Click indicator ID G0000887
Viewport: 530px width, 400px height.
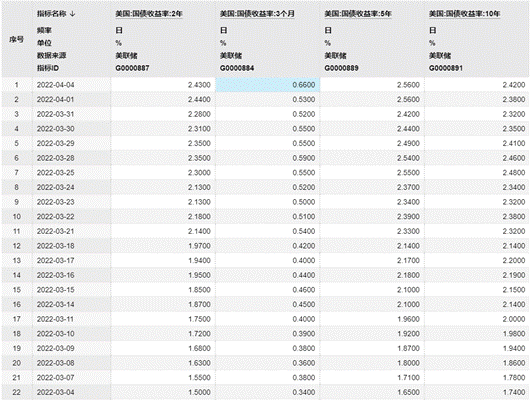tap(132, 68)
